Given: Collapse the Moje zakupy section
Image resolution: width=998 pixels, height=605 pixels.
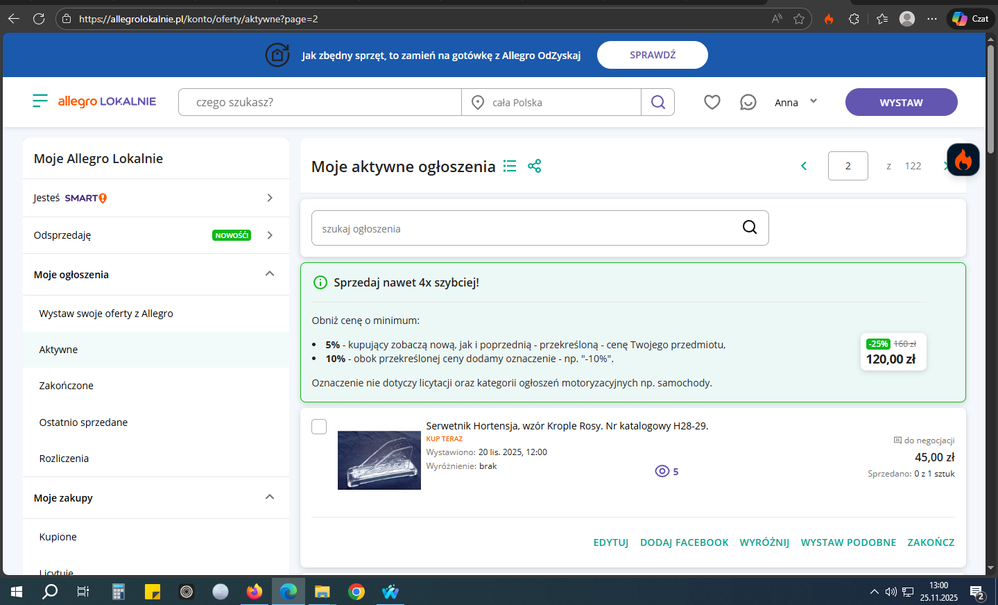Looking at the screenshot, I should click(269, 497).
